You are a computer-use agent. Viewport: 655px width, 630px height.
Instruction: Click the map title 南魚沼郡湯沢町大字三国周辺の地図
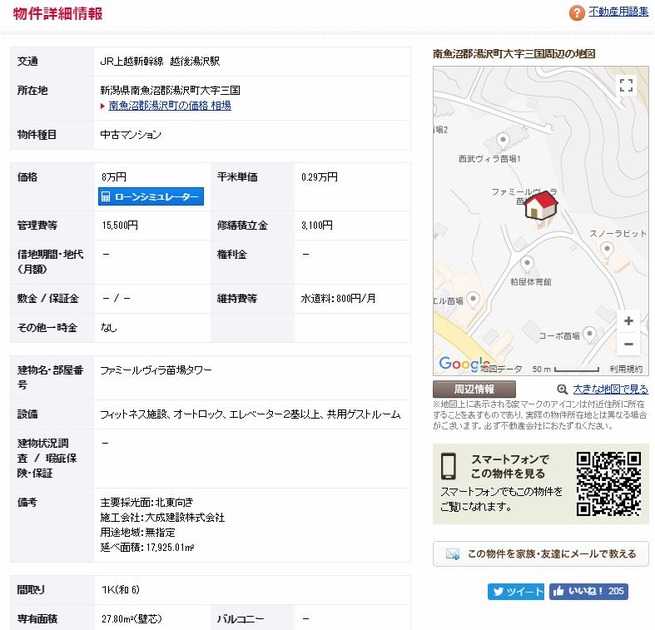point(514,53)
